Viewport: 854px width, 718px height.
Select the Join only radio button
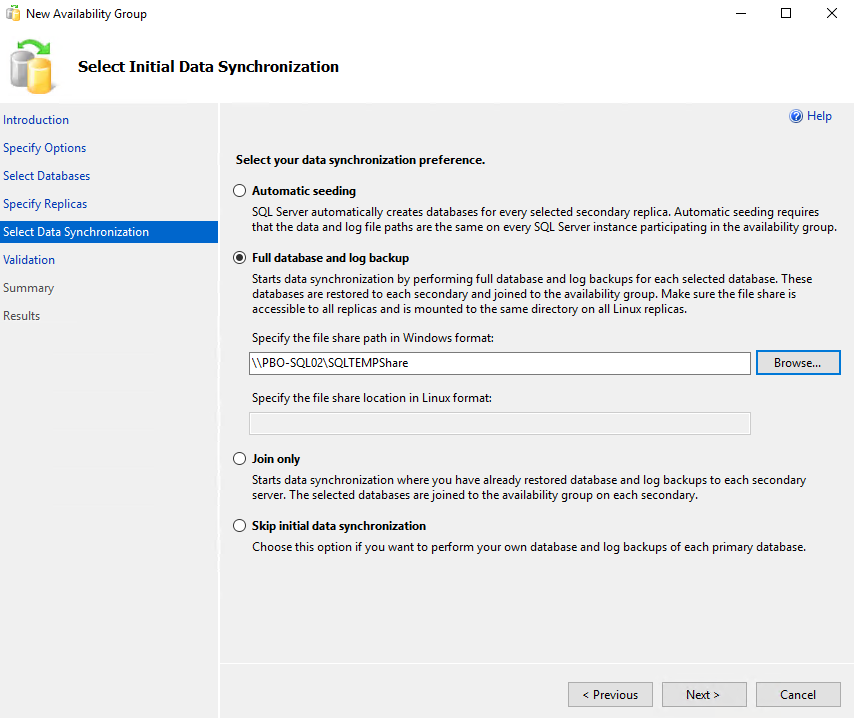239,459
